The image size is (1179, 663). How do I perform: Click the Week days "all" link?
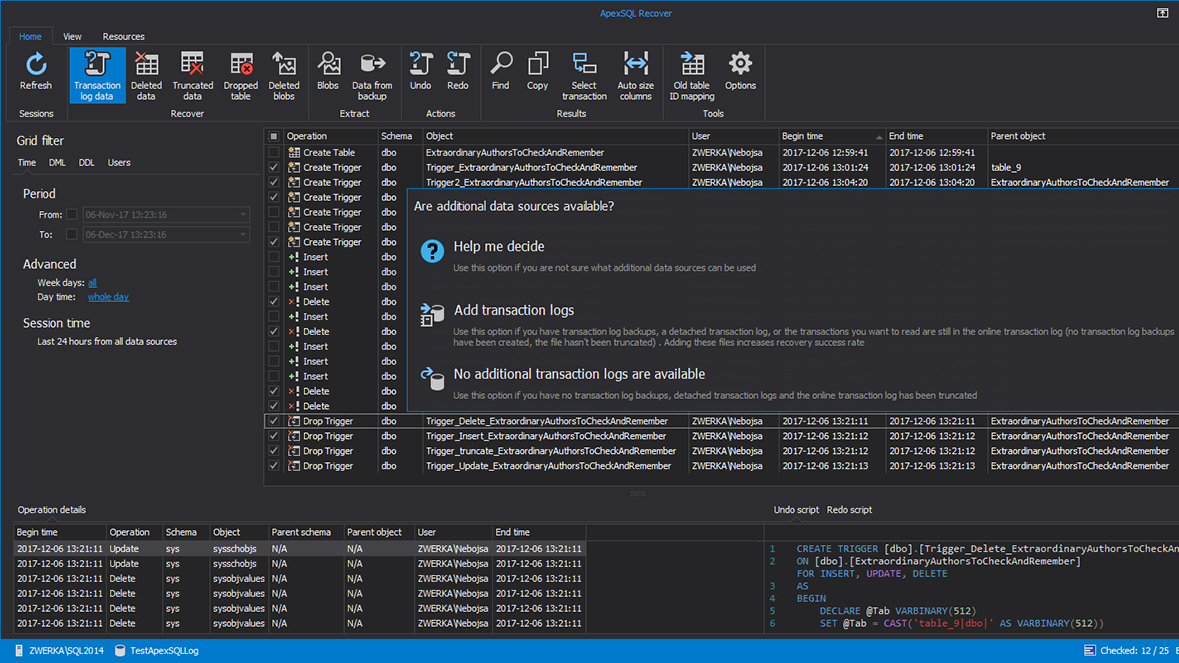pyautogui.click(x=92, y=283)
